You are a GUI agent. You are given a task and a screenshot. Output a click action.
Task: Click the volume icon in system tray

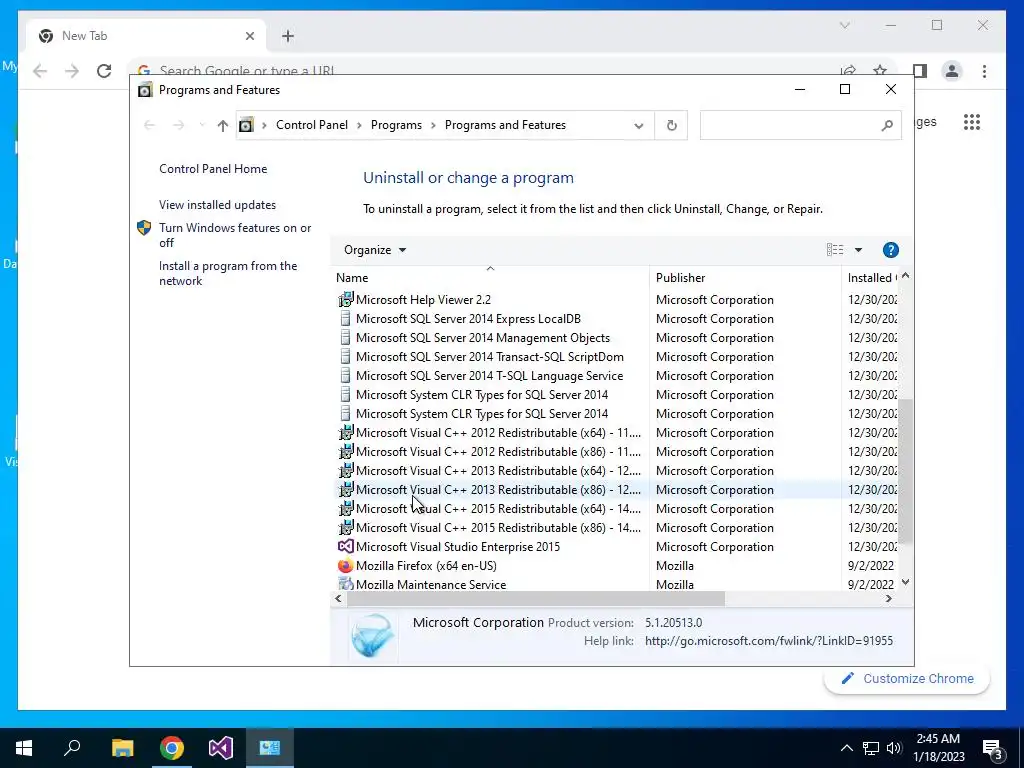tap(894, 748)
